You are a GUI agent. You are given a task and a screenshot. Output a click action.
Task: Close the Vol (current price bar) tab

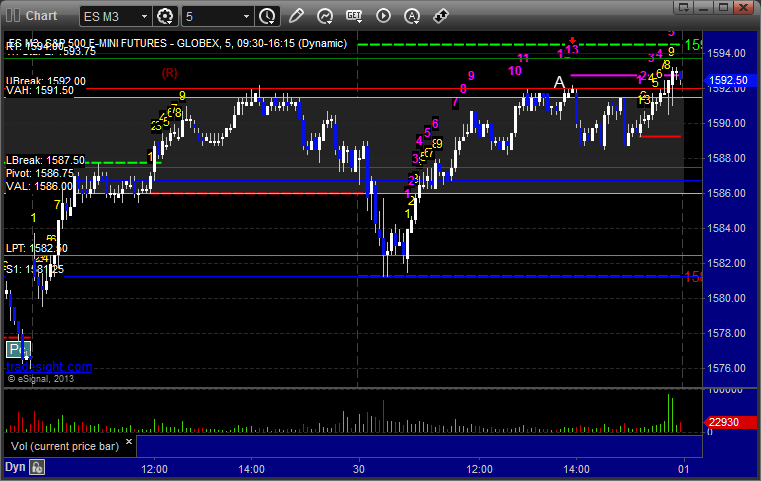coord(129,442)
